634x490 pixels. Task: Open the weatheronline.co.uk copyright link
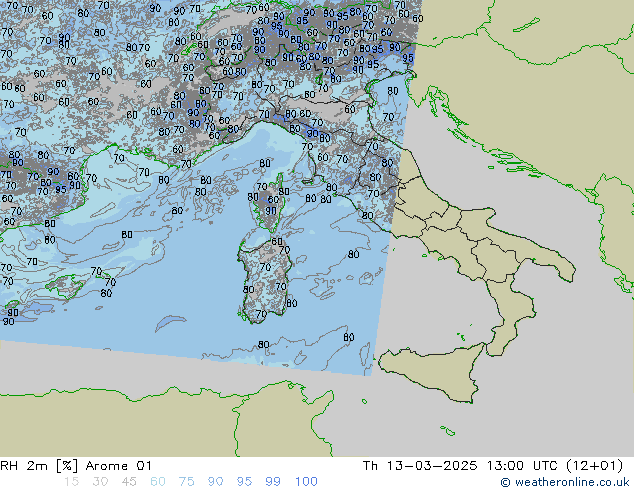point(565,482)
